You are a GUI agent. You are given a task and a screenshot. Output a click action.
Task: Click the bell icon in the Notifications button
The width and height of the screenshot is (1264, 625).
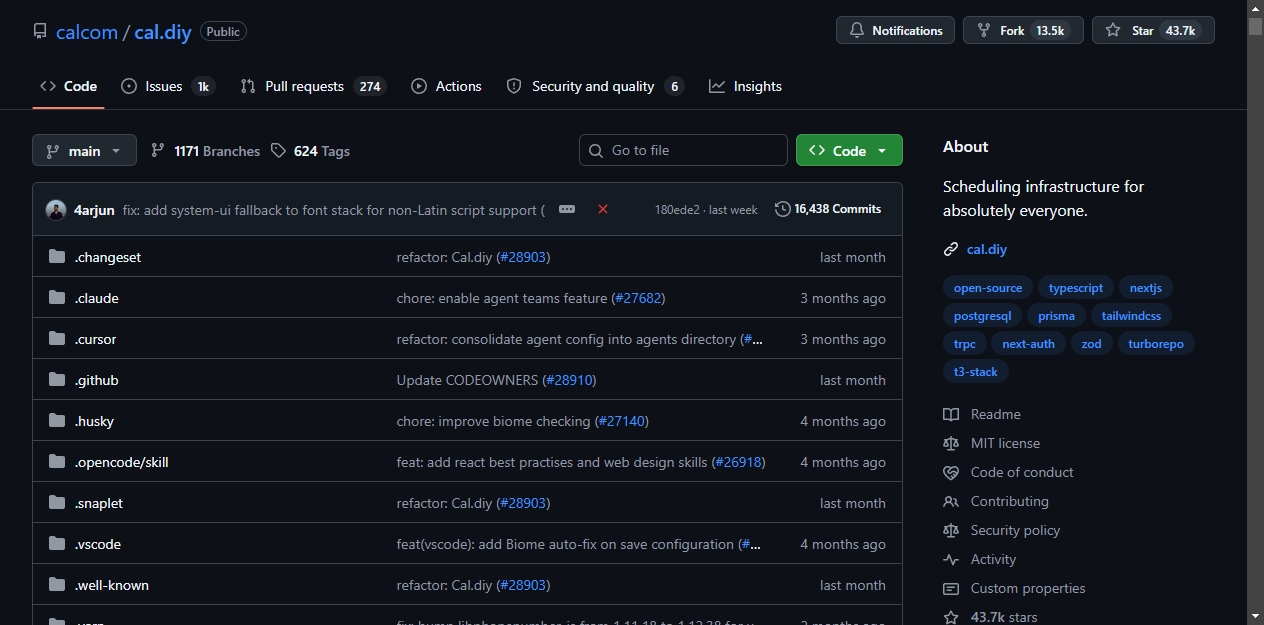(857, 31)
